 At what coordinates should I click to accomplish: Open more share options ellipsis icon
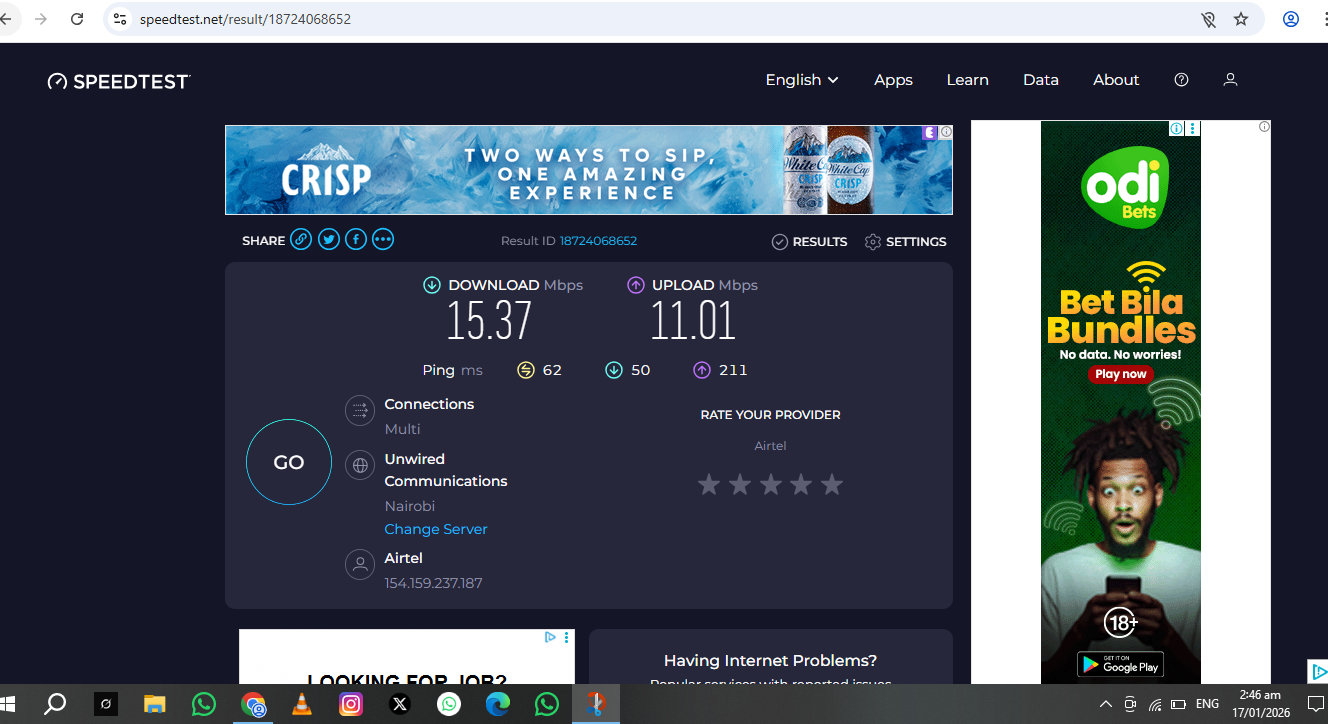pos(384,240)
